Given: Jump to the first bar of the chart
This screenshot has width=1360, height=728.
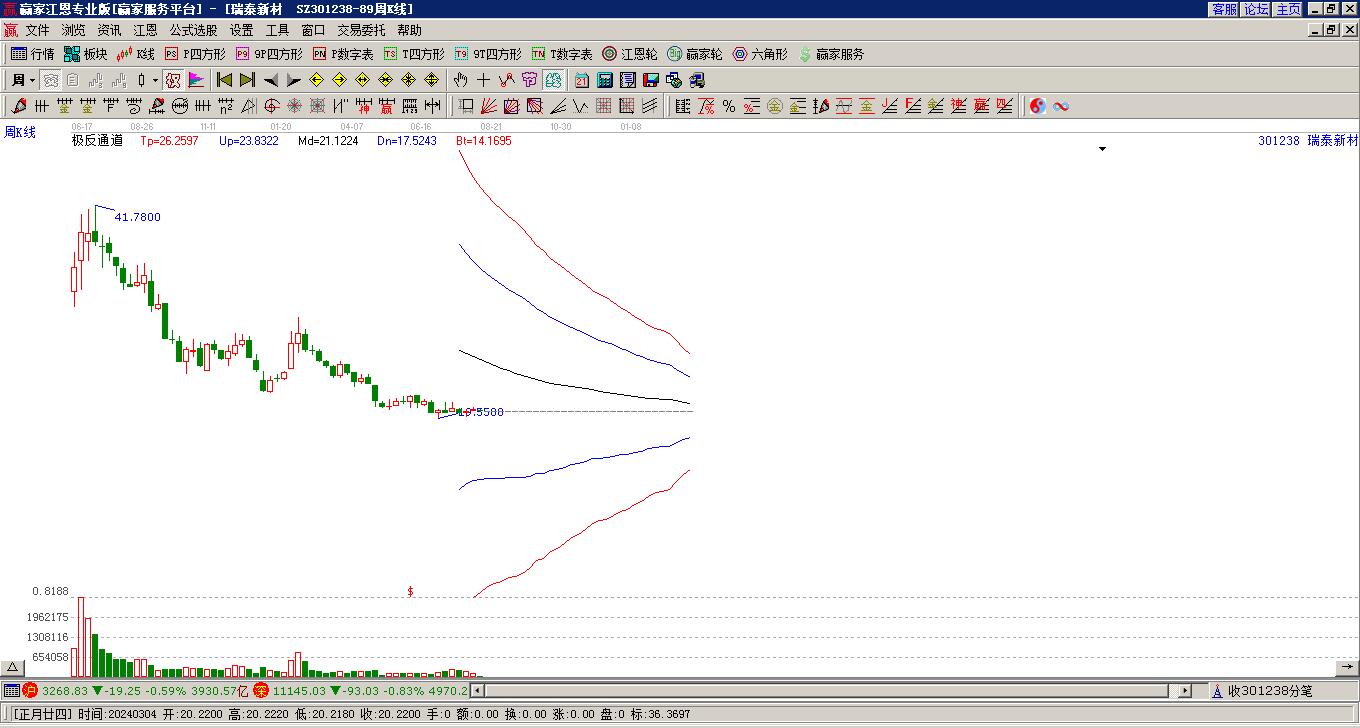Looking at the screenshot, I should coord(225,80).
